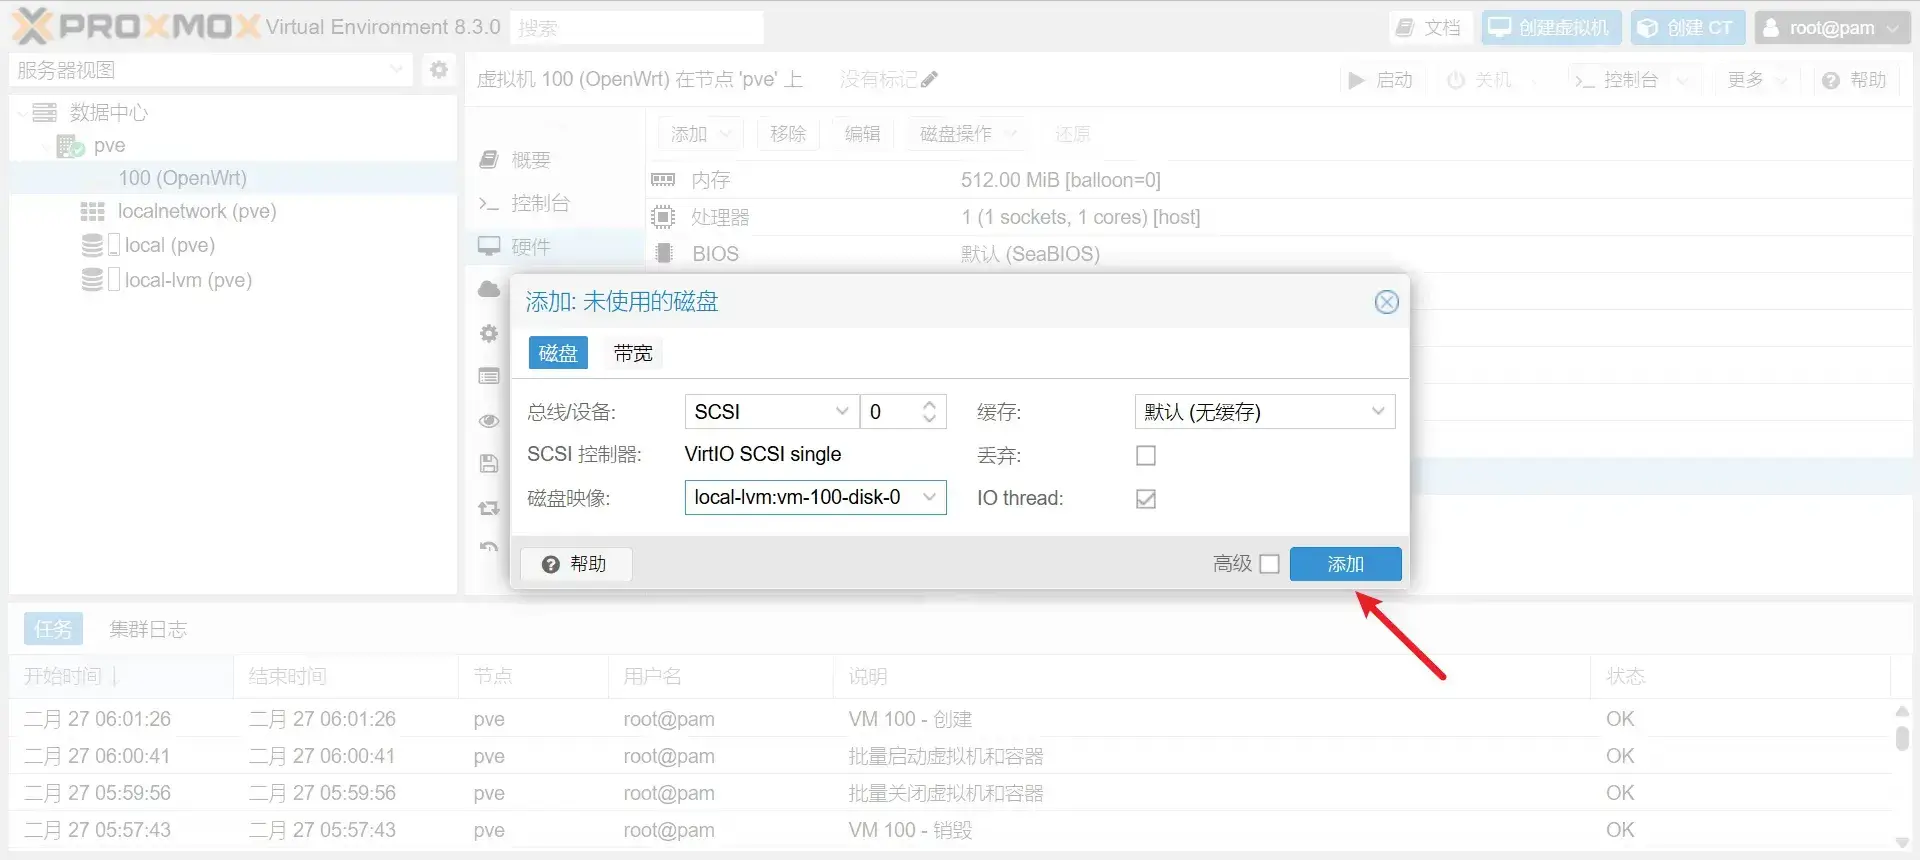Click the blue 添加 button in dialog
Image resolution: width=1920 pixels, height=860 pixels.
coord(1345,564)
